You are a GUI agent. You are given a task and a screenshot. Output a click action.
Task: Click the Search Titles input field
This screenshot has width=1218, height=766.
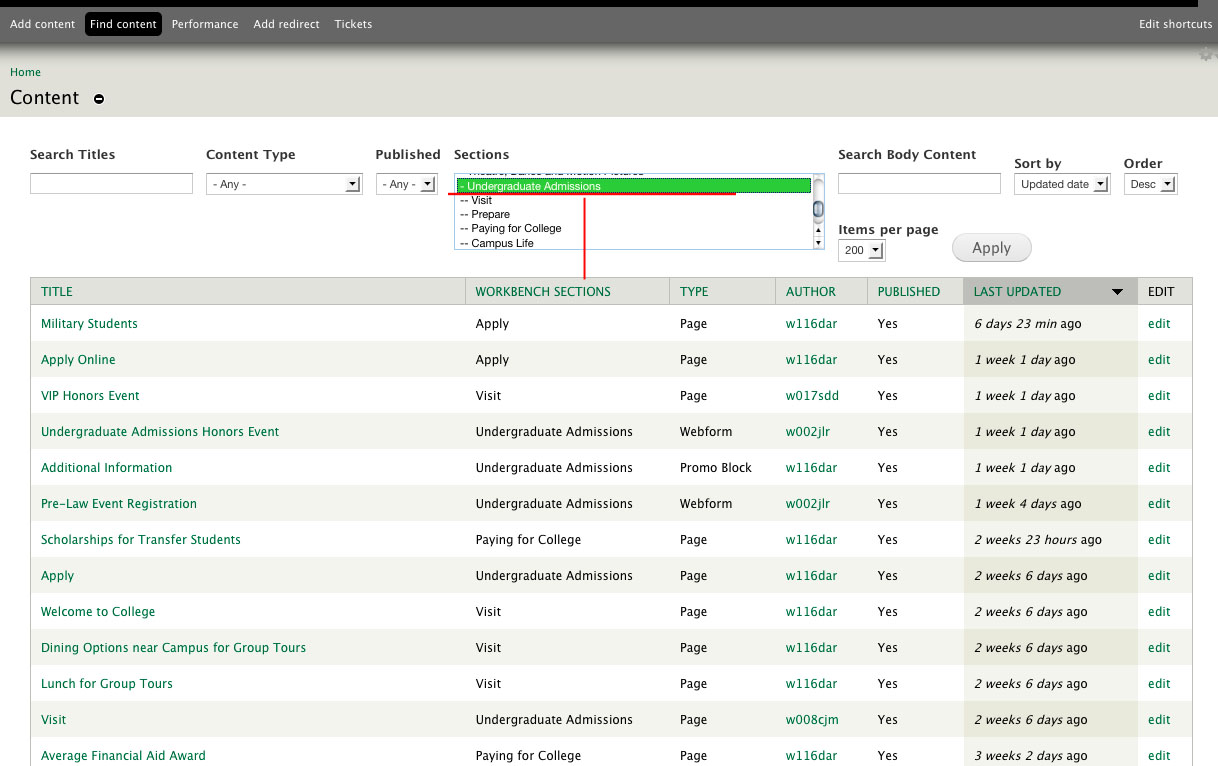coord(111,183)
